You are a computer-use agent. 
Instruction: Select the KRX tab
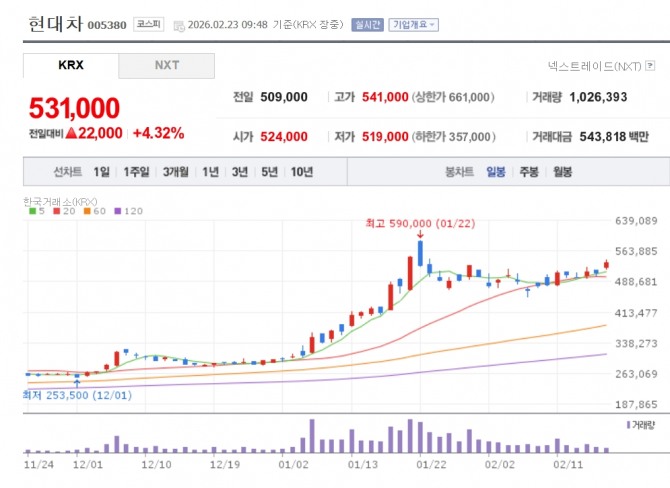pyautogui.click(x=70, y=66)
